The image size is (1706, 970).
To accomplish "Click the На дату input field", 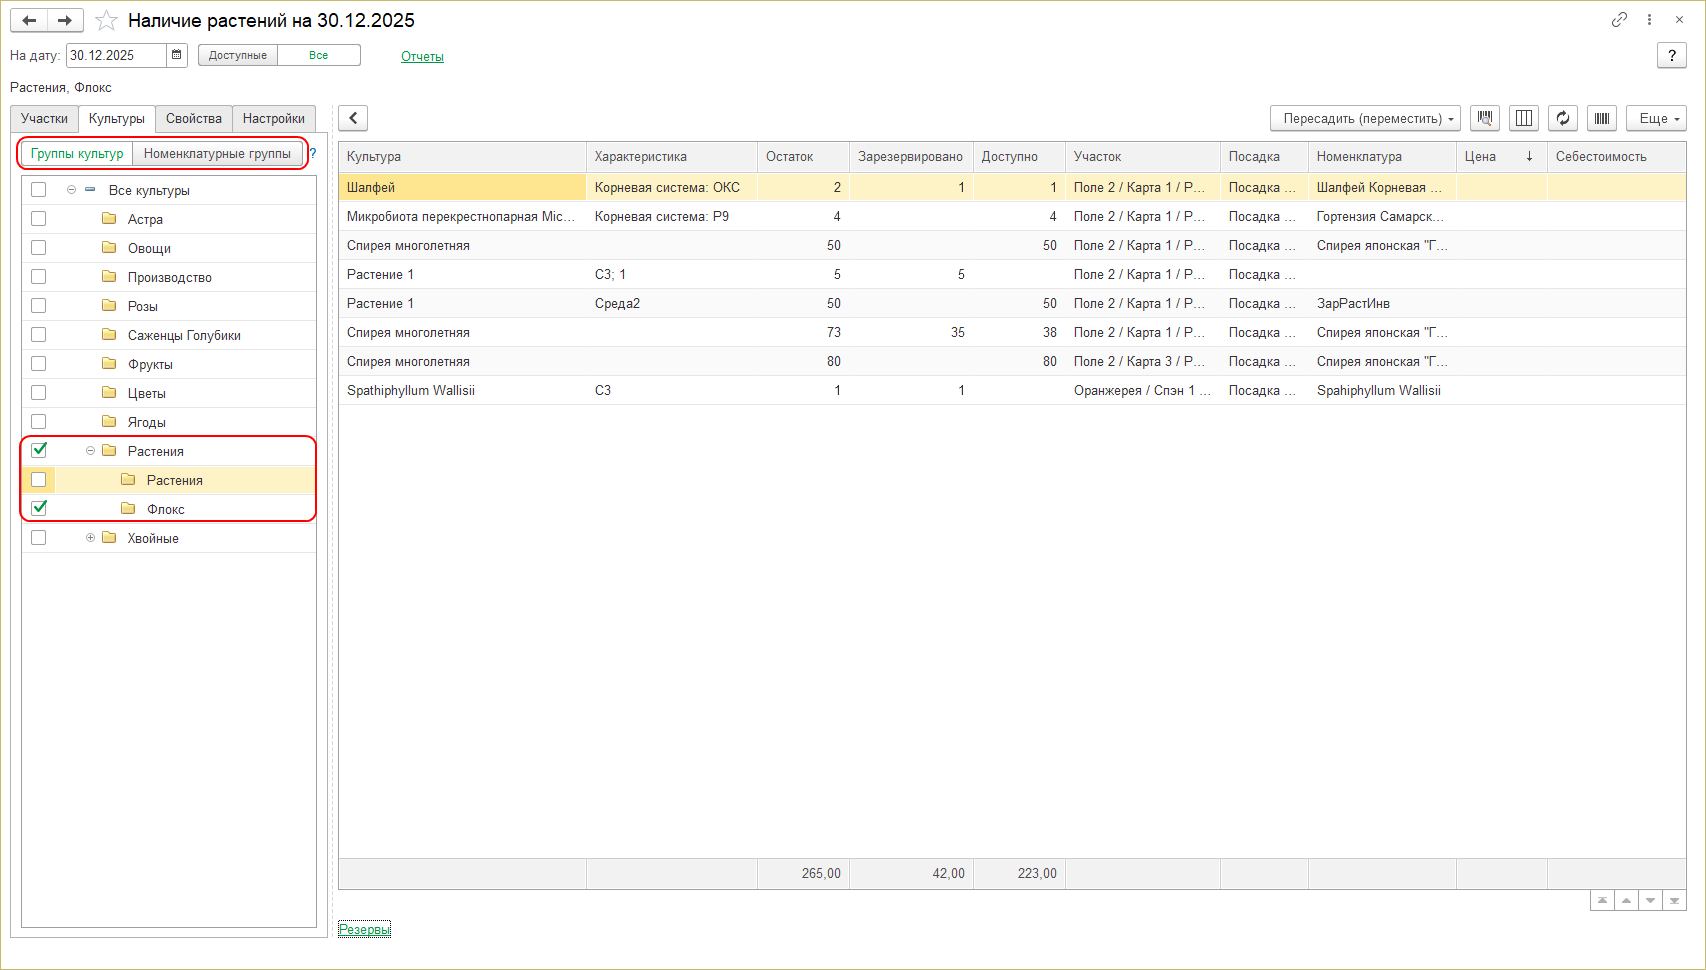I will (115, 55).
